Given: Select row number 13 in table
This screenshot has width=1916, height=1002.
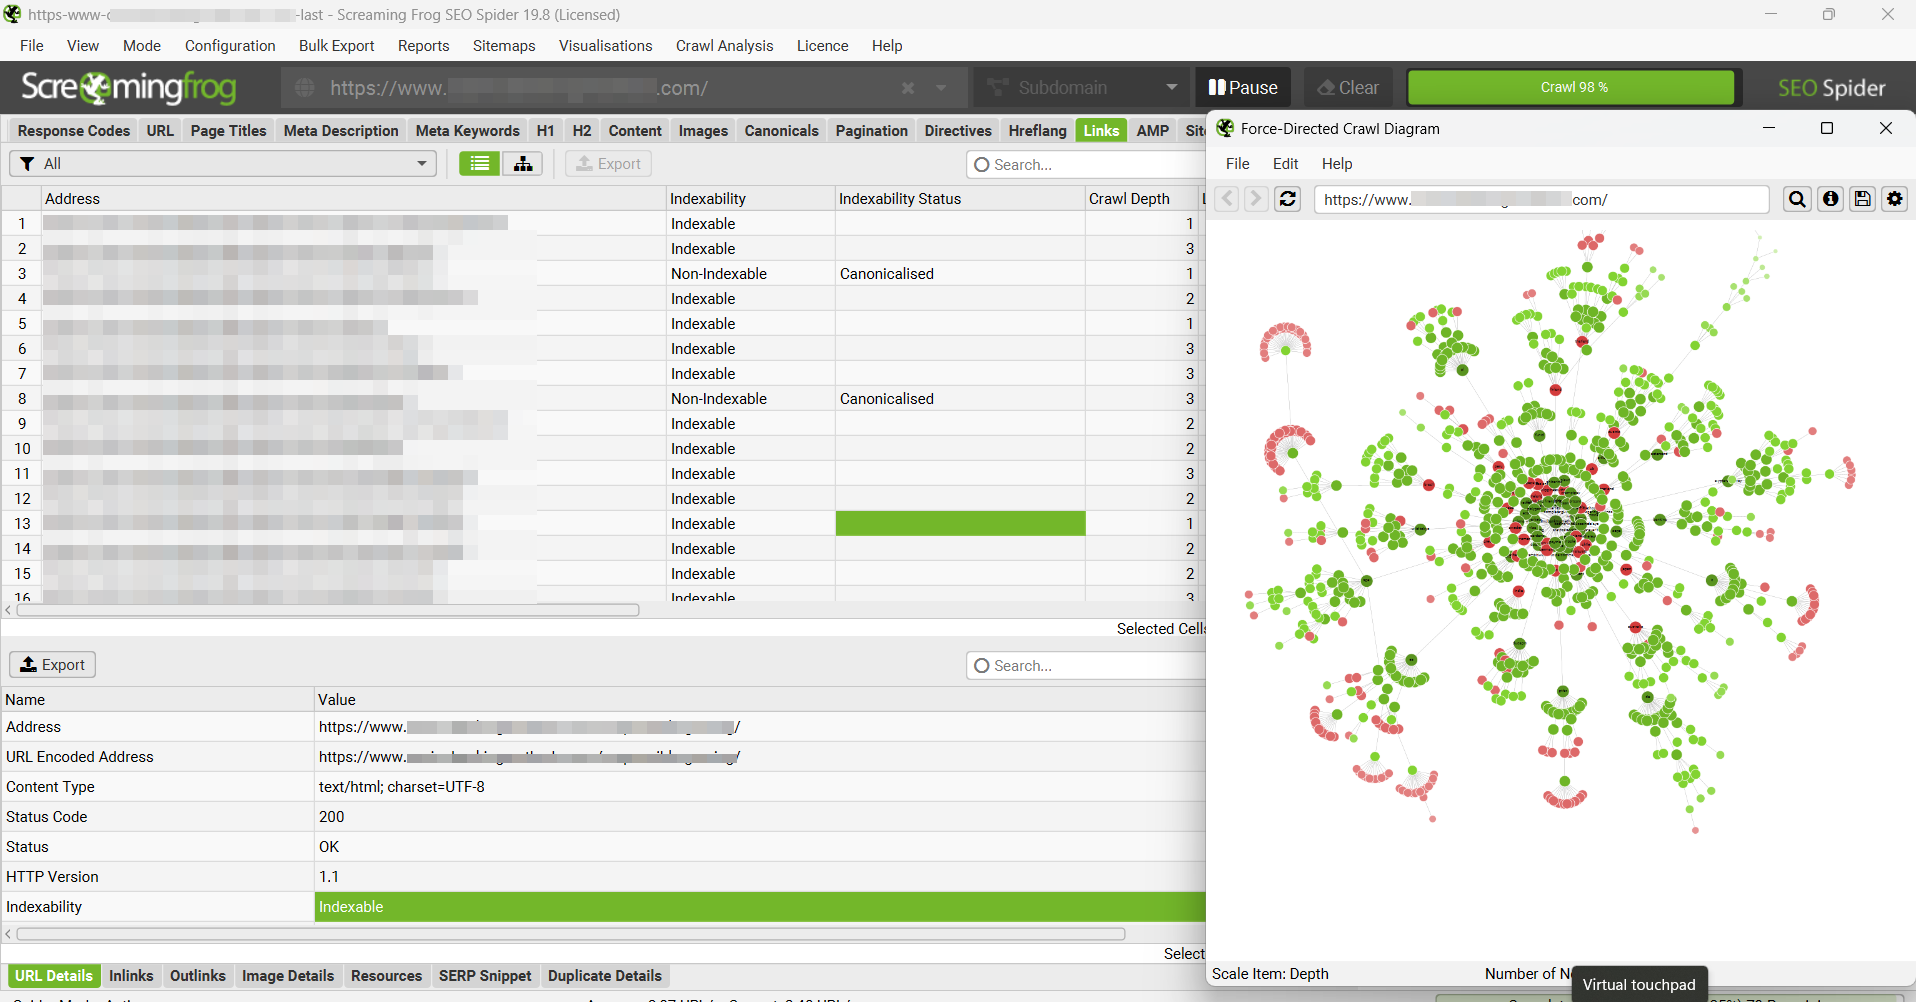Looking at the screenshot, I should pyautogui.click(x=22, y=524).
